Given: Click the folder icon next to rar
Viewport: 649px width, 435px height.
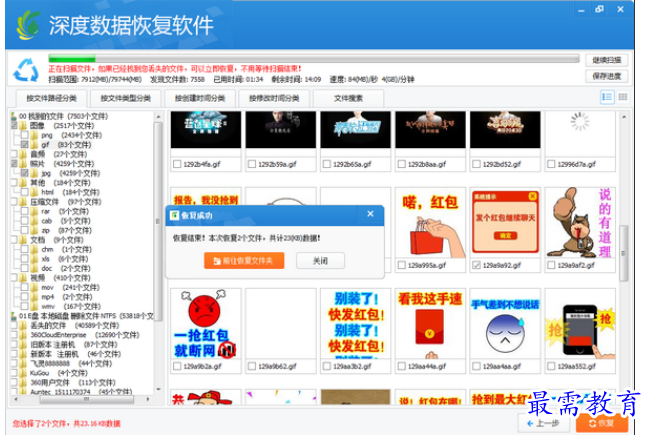Looking at the screenshot, I should pyautogui.click(x=35, y=211).
